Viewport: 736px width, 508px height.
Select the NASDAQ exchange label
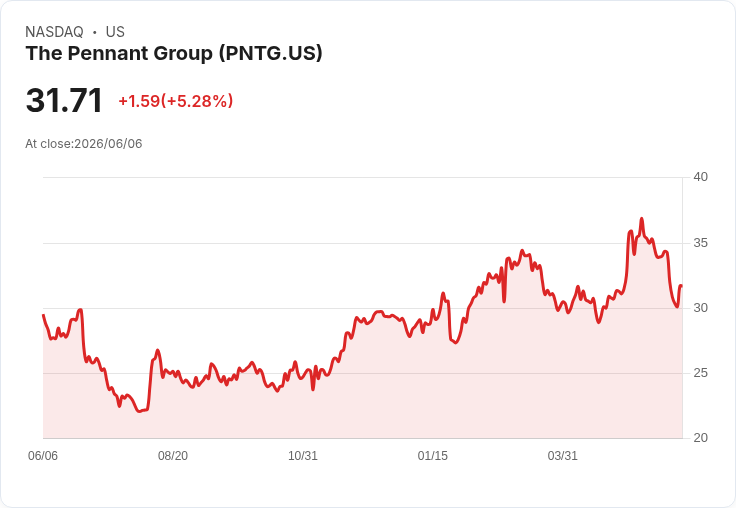pos(54,32)
